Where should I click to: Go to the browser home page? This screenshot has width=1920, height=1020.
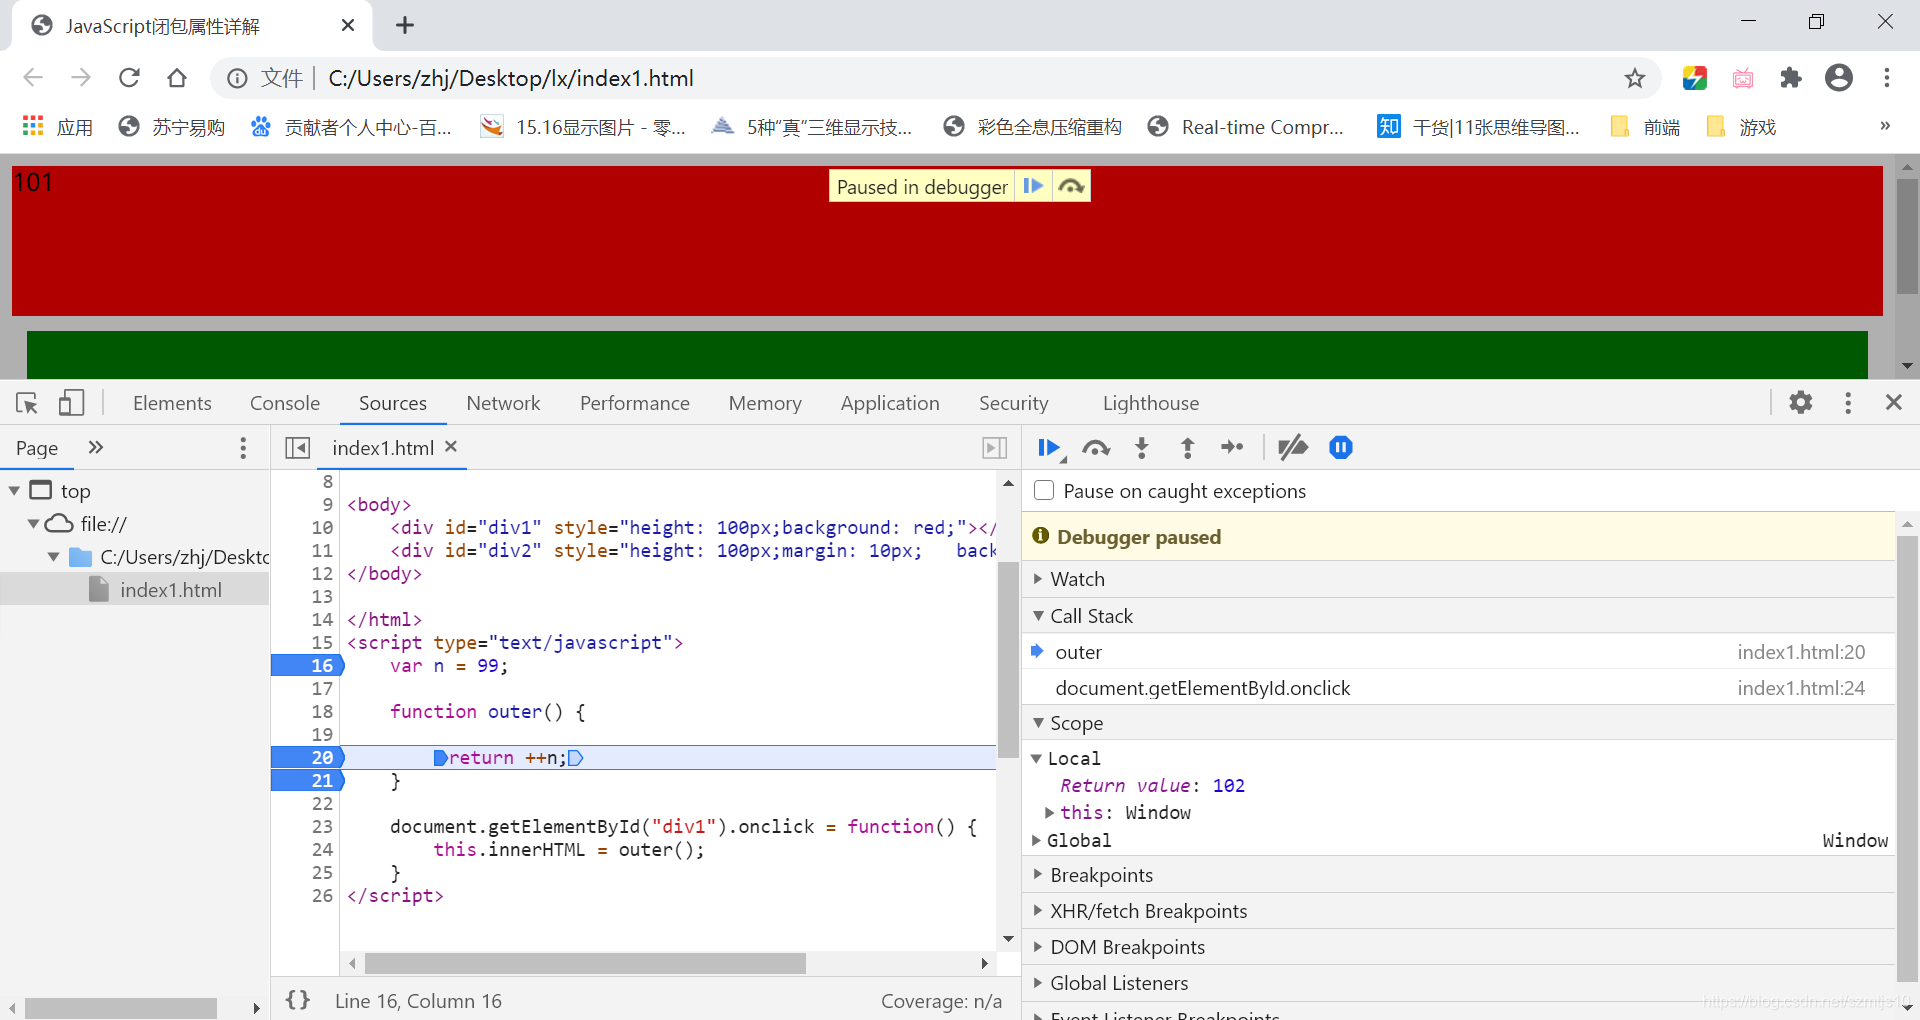coord(177,78)
